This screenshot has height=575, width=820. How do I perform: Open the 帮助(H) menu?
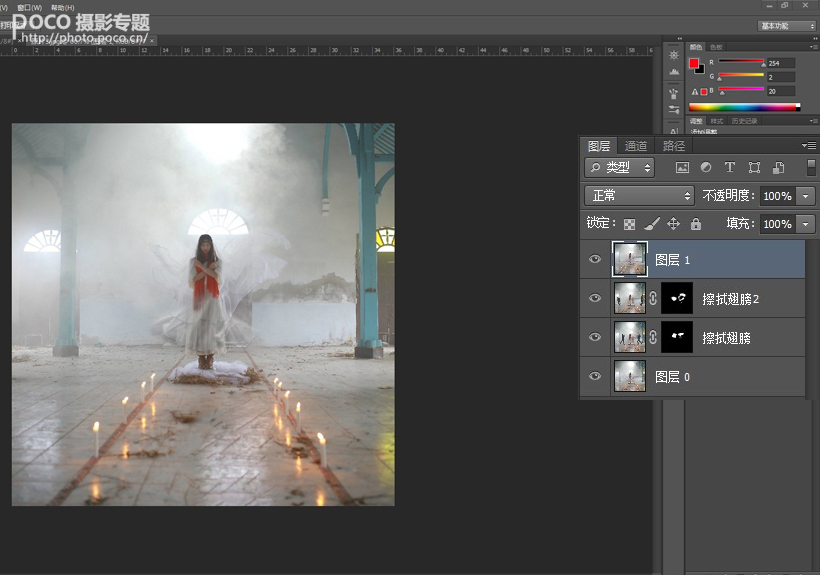tap(62, 7)
